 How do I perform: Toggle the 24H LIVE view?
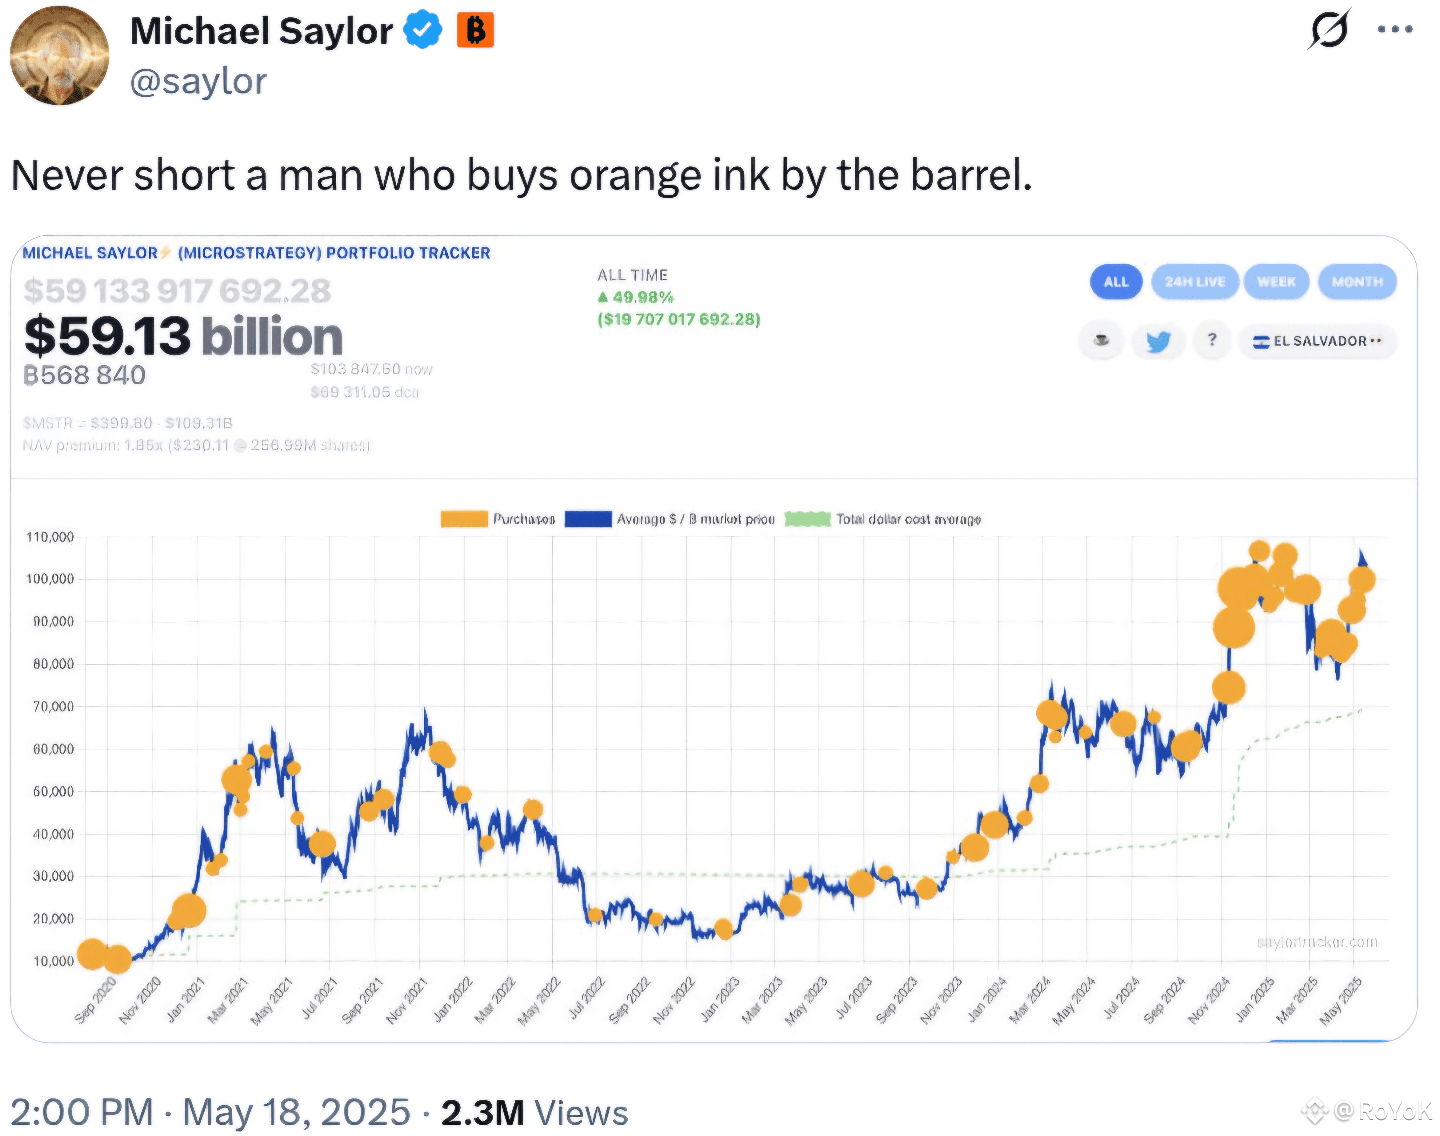coord(1195,281)
